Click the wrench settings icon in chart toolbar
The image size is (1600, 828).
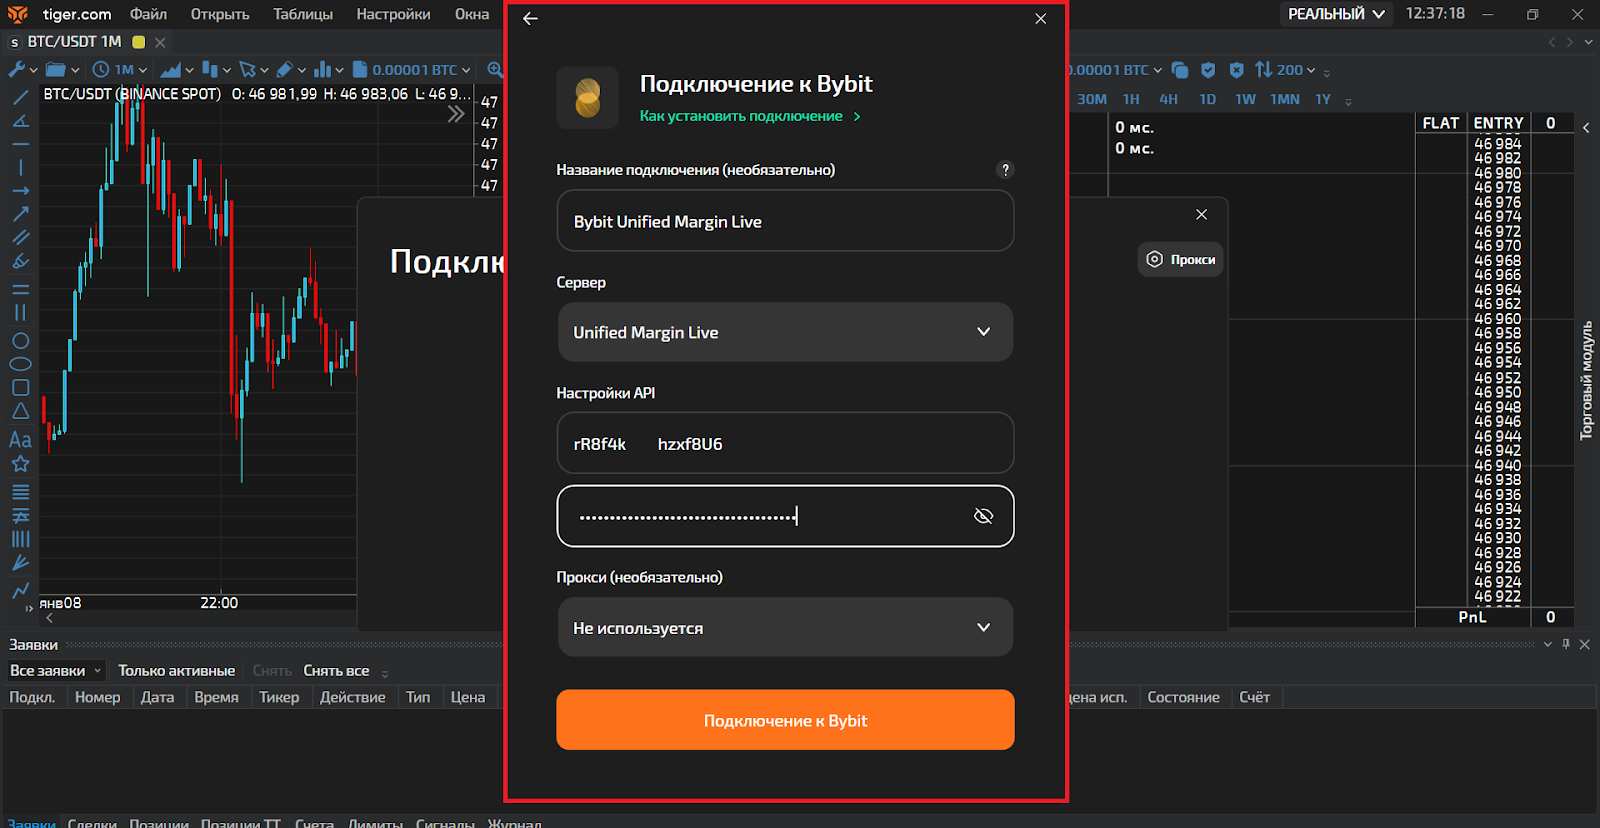click(17, 70)
